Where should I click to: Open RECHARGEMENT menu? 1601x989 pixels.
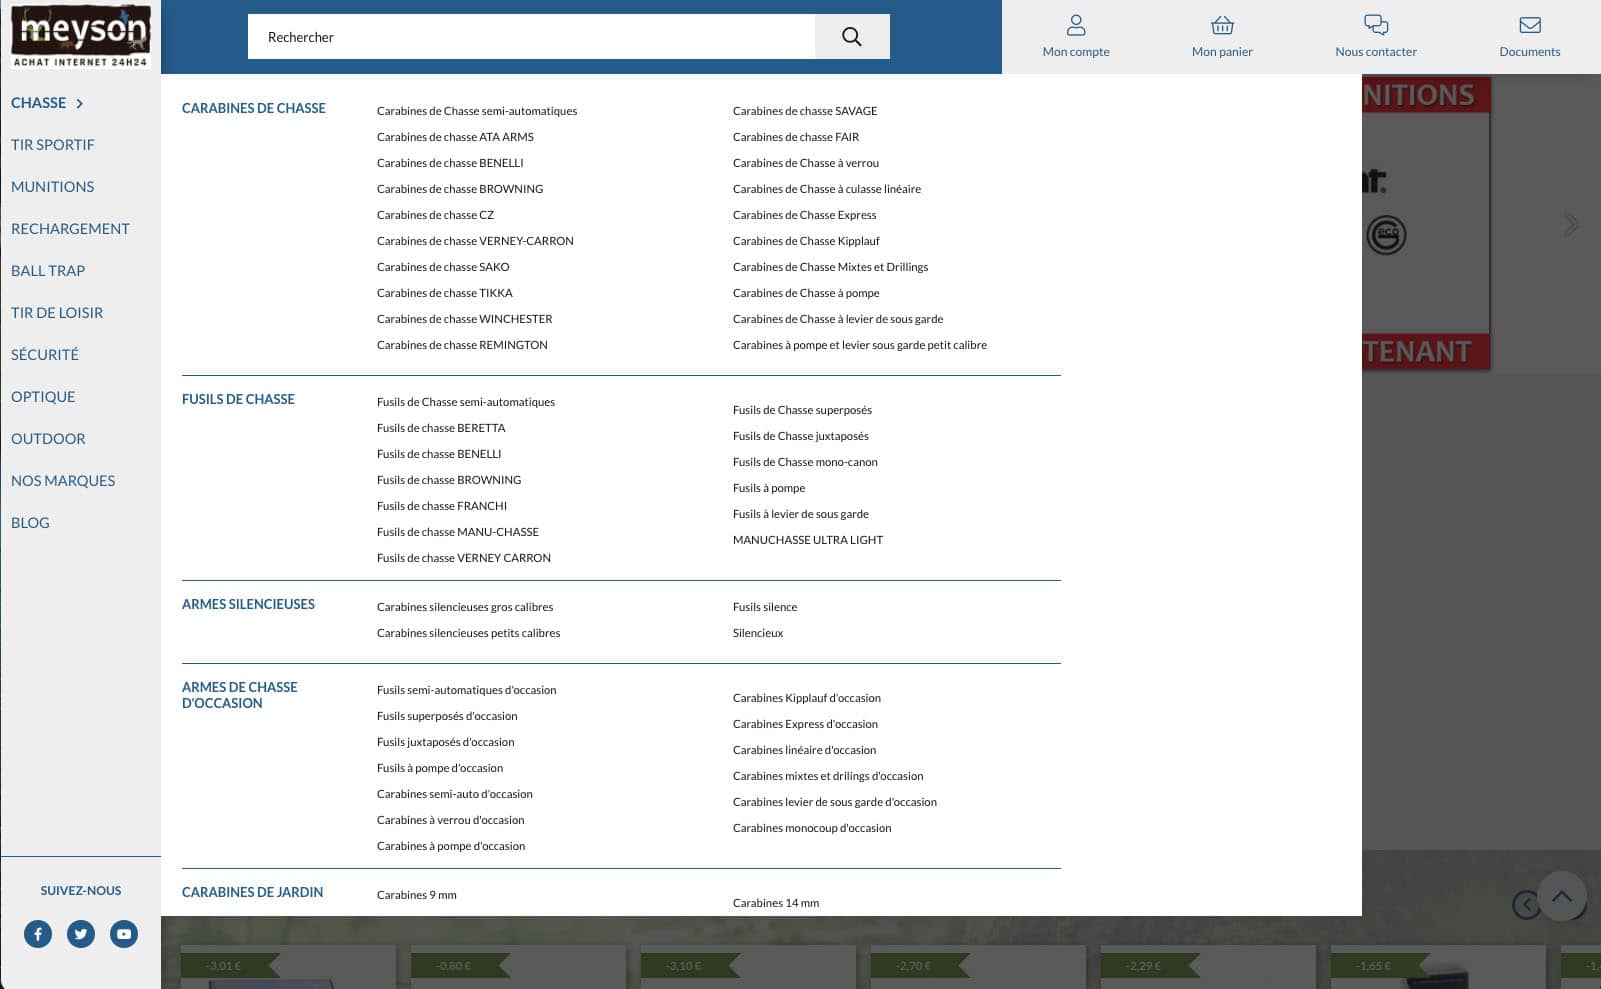(x=70, y=229)
